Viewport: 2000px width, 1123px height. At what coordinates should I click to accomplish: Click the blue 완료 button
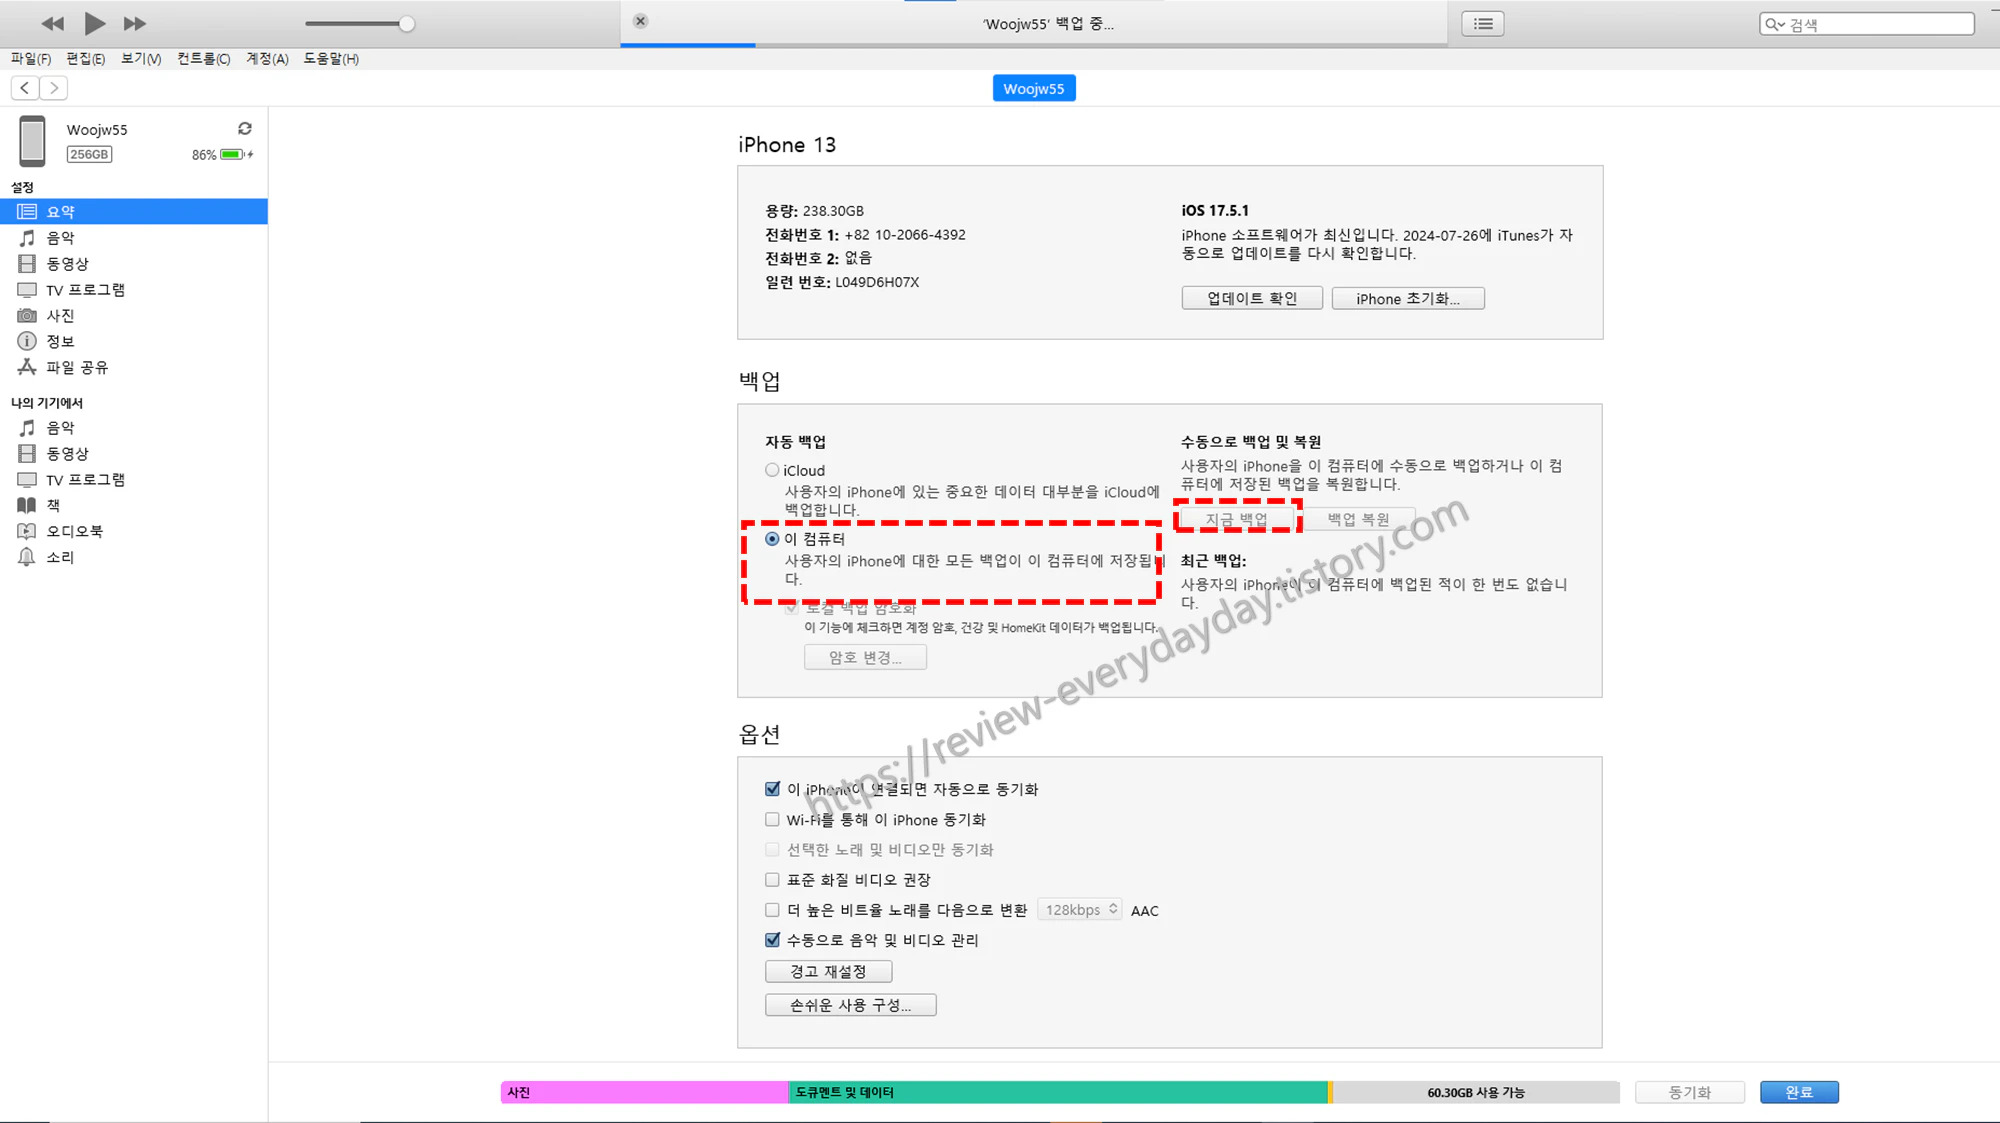[1798, 1092]
